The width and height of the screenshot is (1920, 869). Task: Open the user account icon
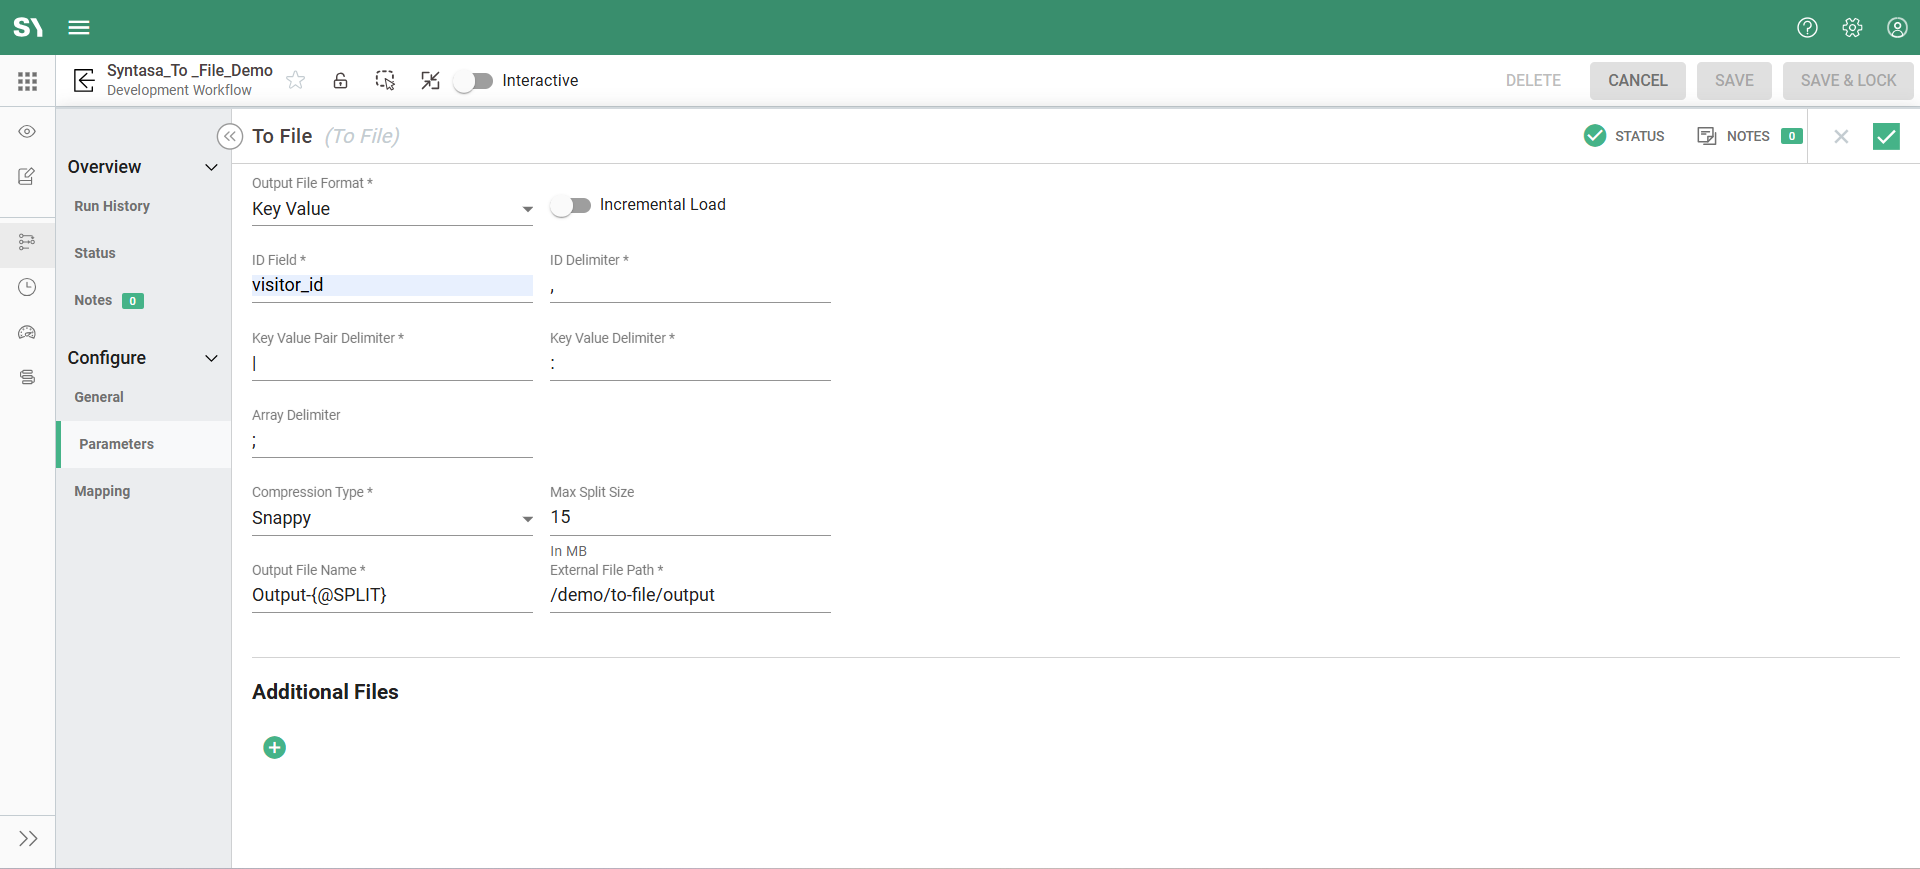click(x=1897, y=27)
